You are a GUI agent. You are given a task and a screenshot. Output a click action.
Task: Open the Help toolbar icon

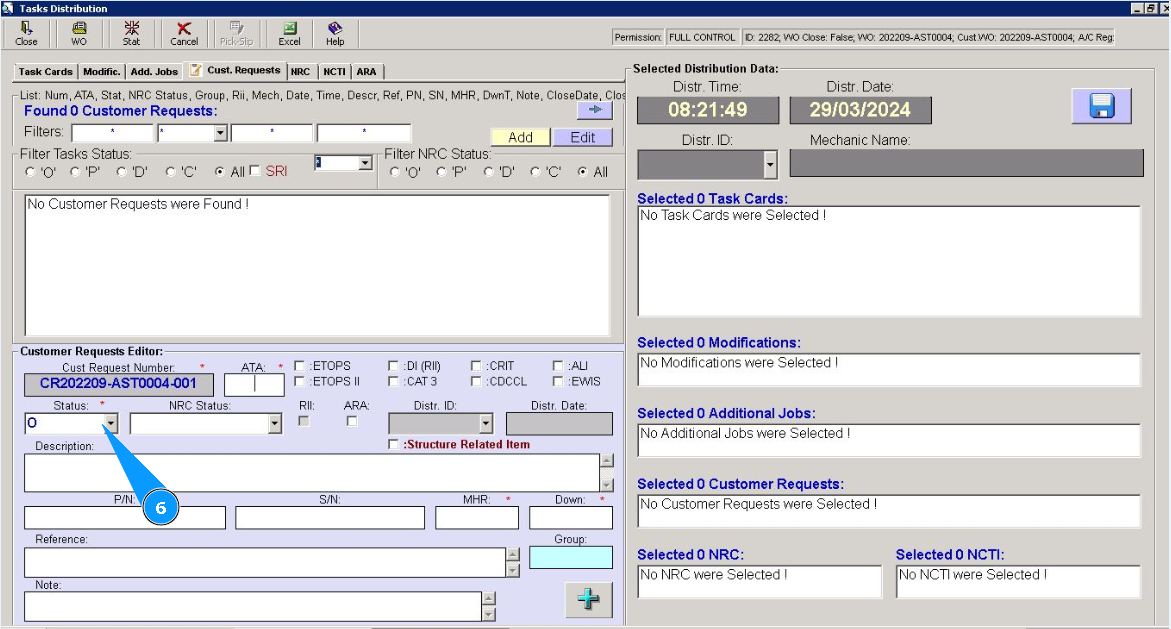(x=335, y=34)
